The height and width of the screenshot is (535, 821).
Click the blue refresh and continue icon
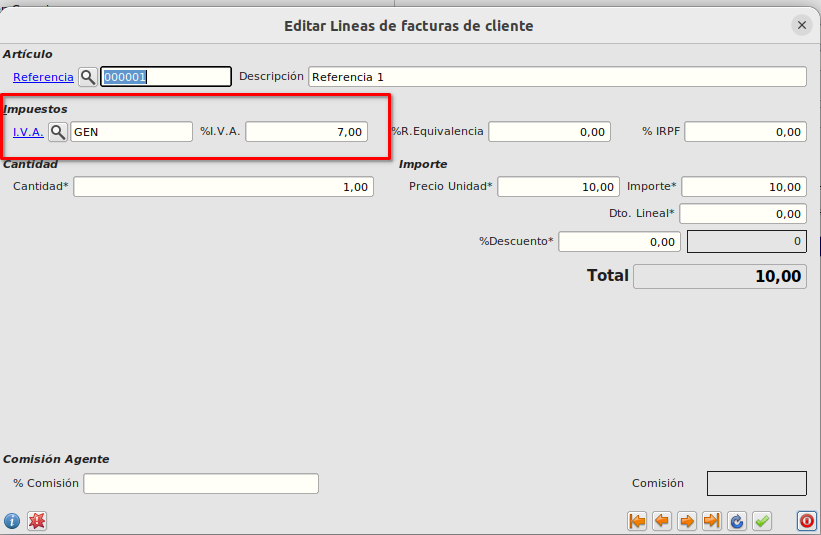tap(737, 521)
